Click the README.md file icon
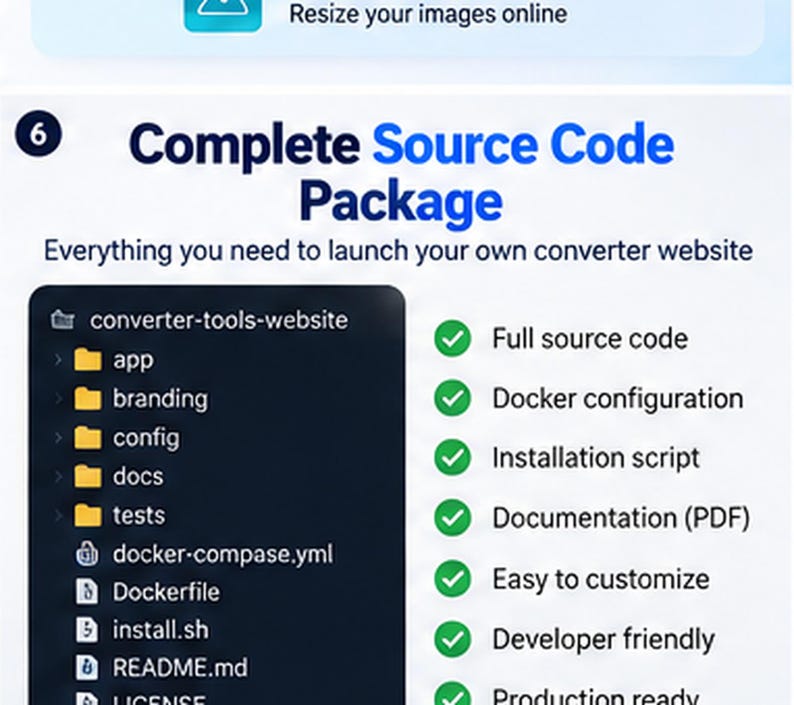The width and height of the screenshot is (794, 705). [x=87, y=668]
